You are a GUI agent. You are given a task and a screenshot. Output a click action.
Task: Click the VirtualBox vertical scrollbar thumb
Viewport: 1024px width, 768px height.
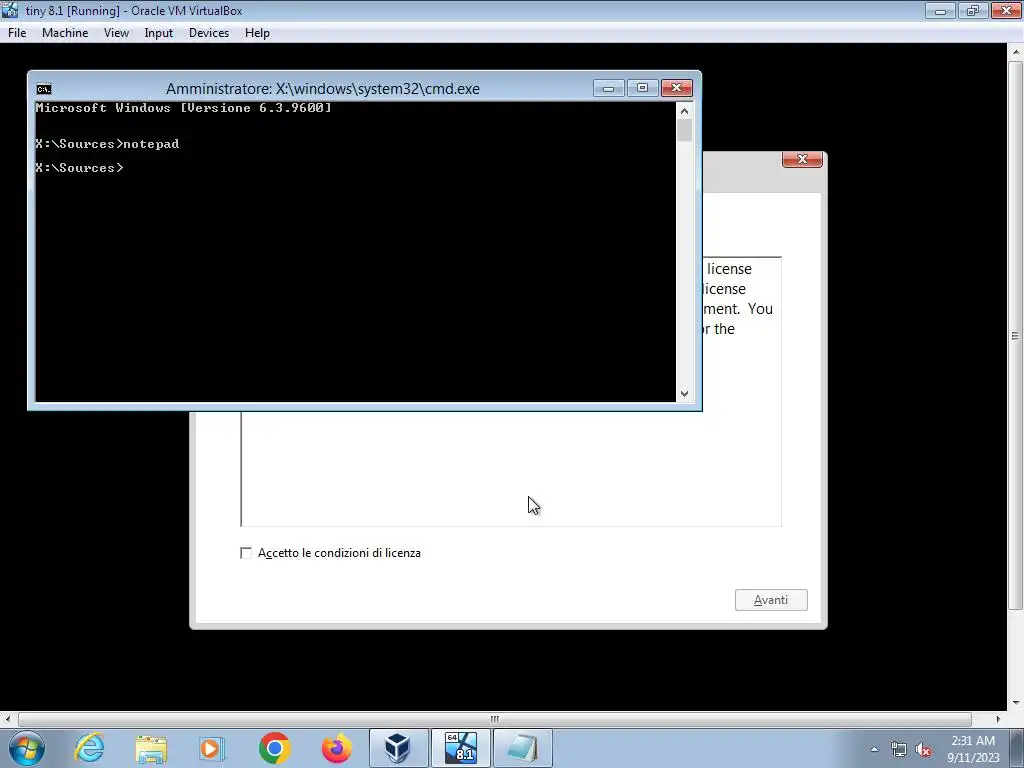click(1016, 336)
